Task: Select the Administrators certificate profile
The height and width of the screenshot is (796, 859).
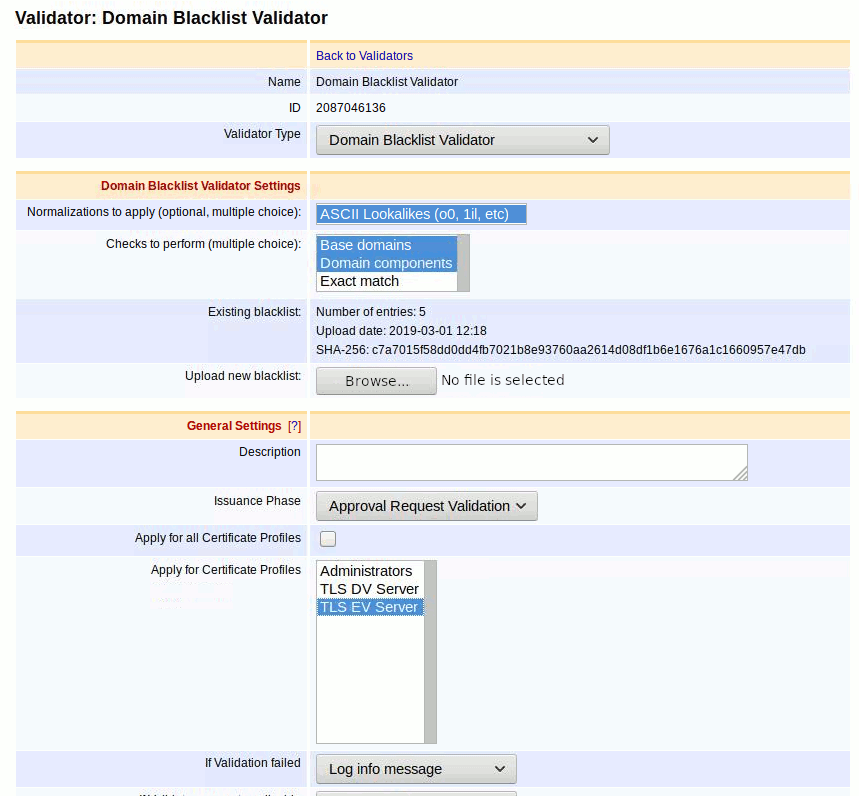Action: click(367, 570)
